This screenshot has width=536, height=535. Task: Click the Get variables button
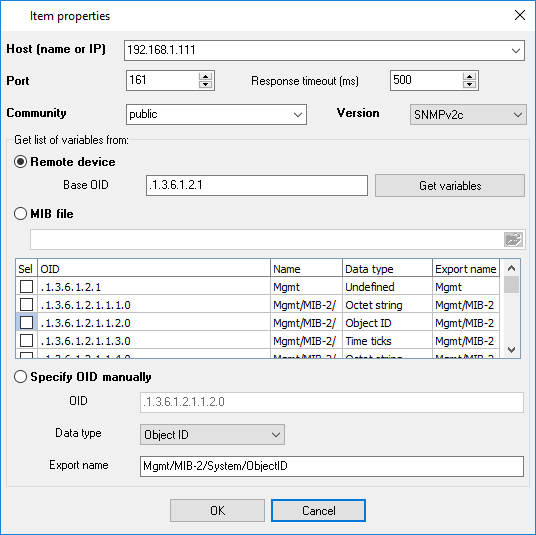pyautogui.click(x=450, y=186)
